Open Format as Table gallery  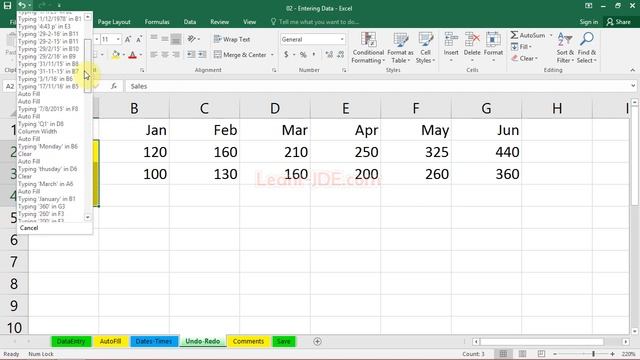pyautogui.click(x=400, y=48)
